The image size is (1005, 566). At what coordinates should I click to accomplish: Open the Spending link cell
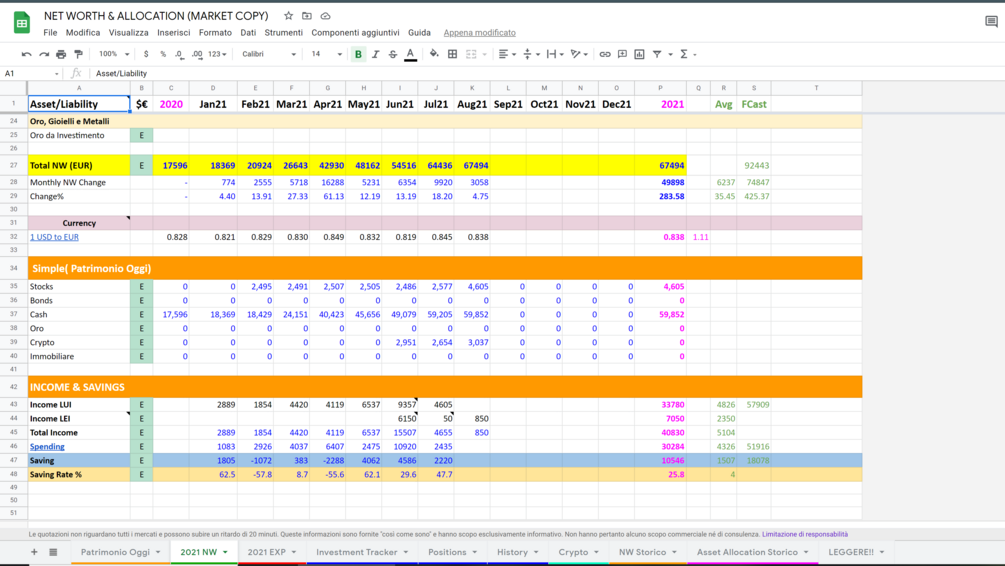click(x=47, y=447)
